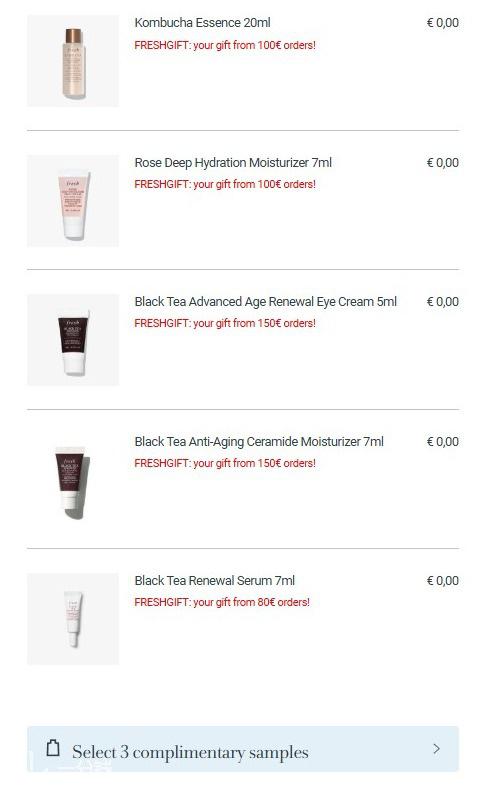Click FRESHGIFT promo under Eye Cream

[225, 323]
